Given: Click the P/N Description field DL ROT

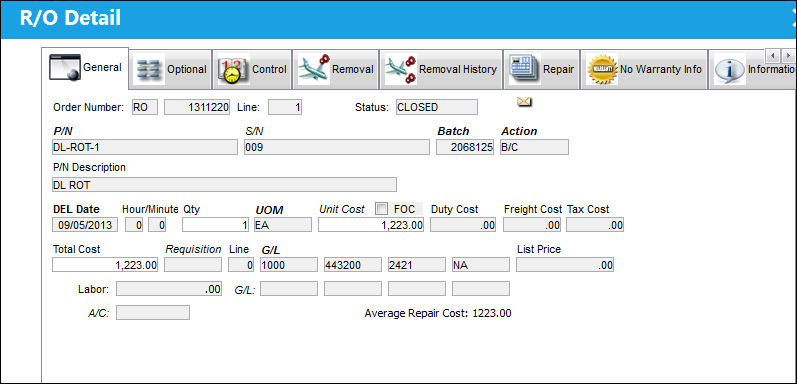Looking at the screenshot, I should pyautogui.click(x=224, y=185).
